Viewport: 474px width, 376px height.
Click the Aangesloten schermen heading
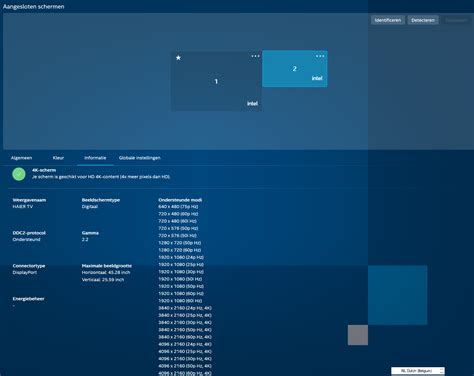[33, 6]
